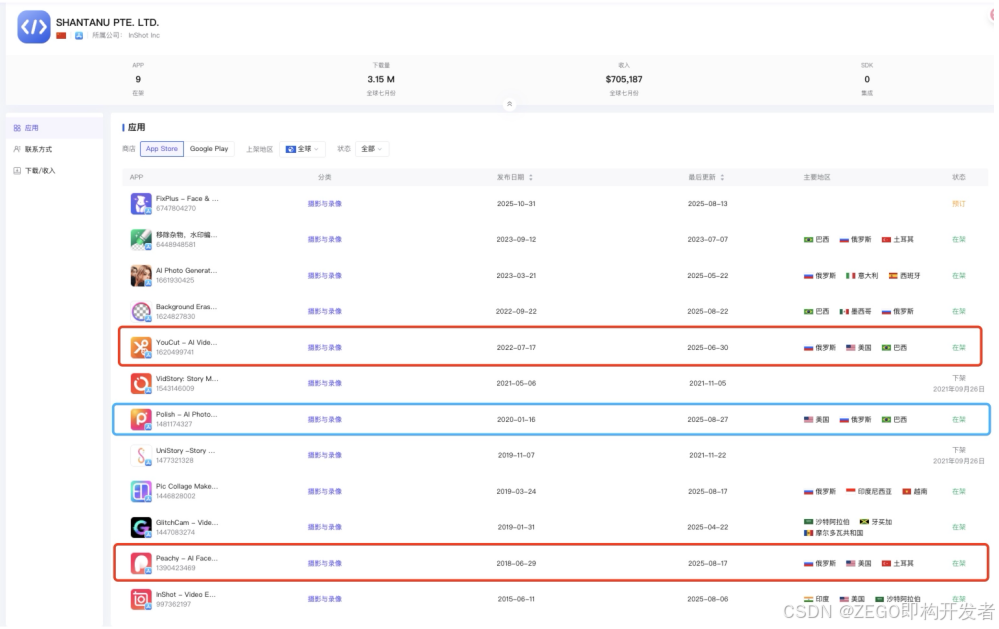Collapse the stats panel with chevron button
999x629 pixels.
(x=509, y=104)
